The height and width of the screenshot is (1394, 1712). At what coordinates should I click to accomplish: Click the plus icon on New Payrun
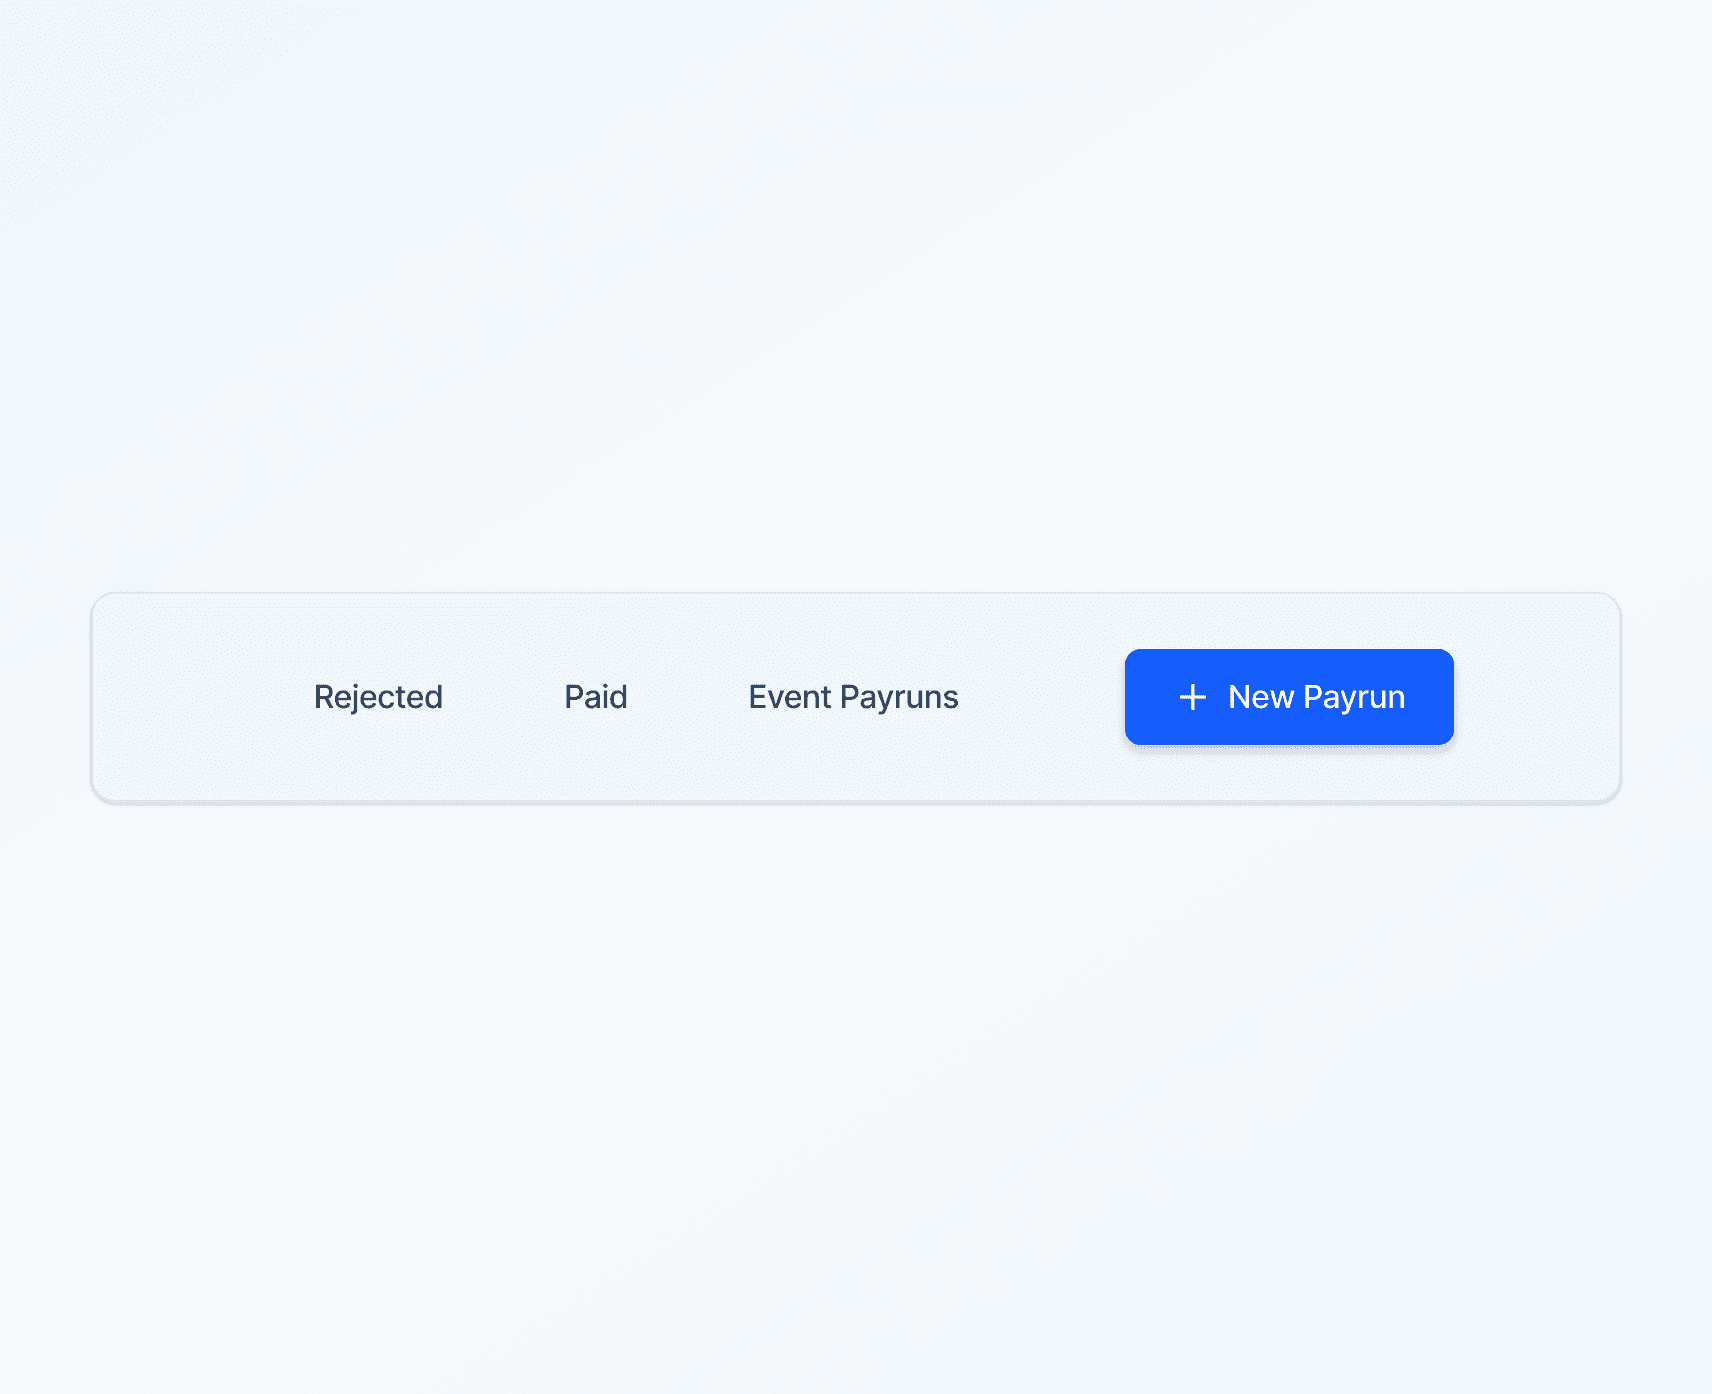tap(1192, 697)
